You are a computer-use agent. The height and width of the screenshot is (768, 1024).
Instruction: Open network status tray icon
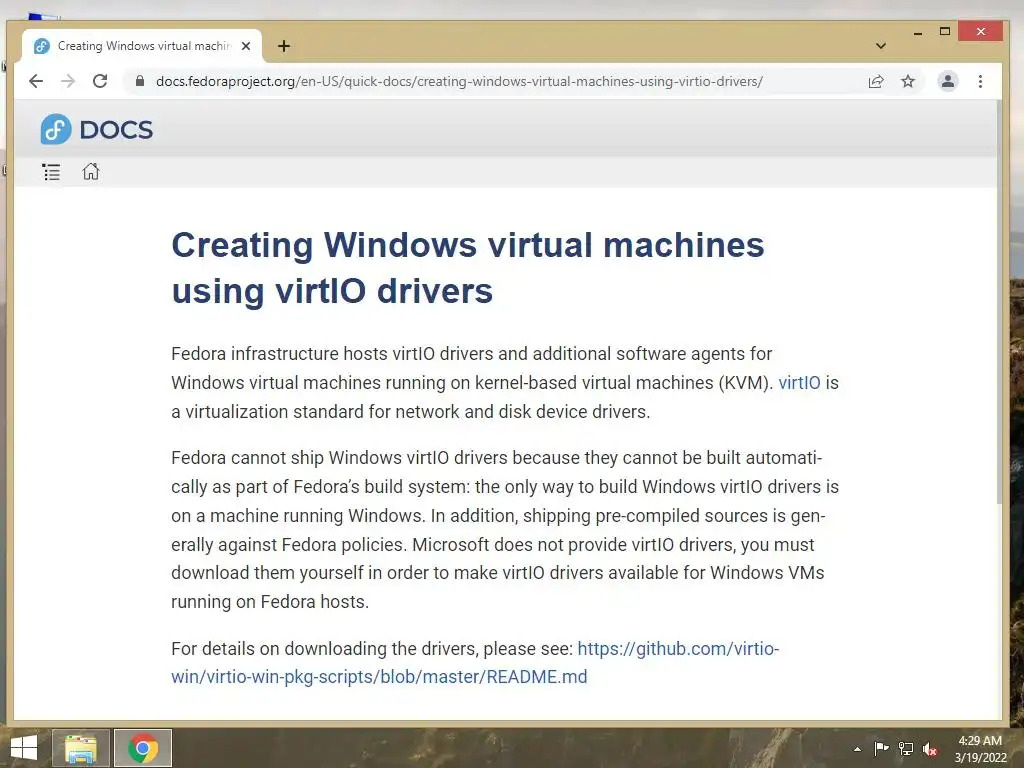(906, 748)
